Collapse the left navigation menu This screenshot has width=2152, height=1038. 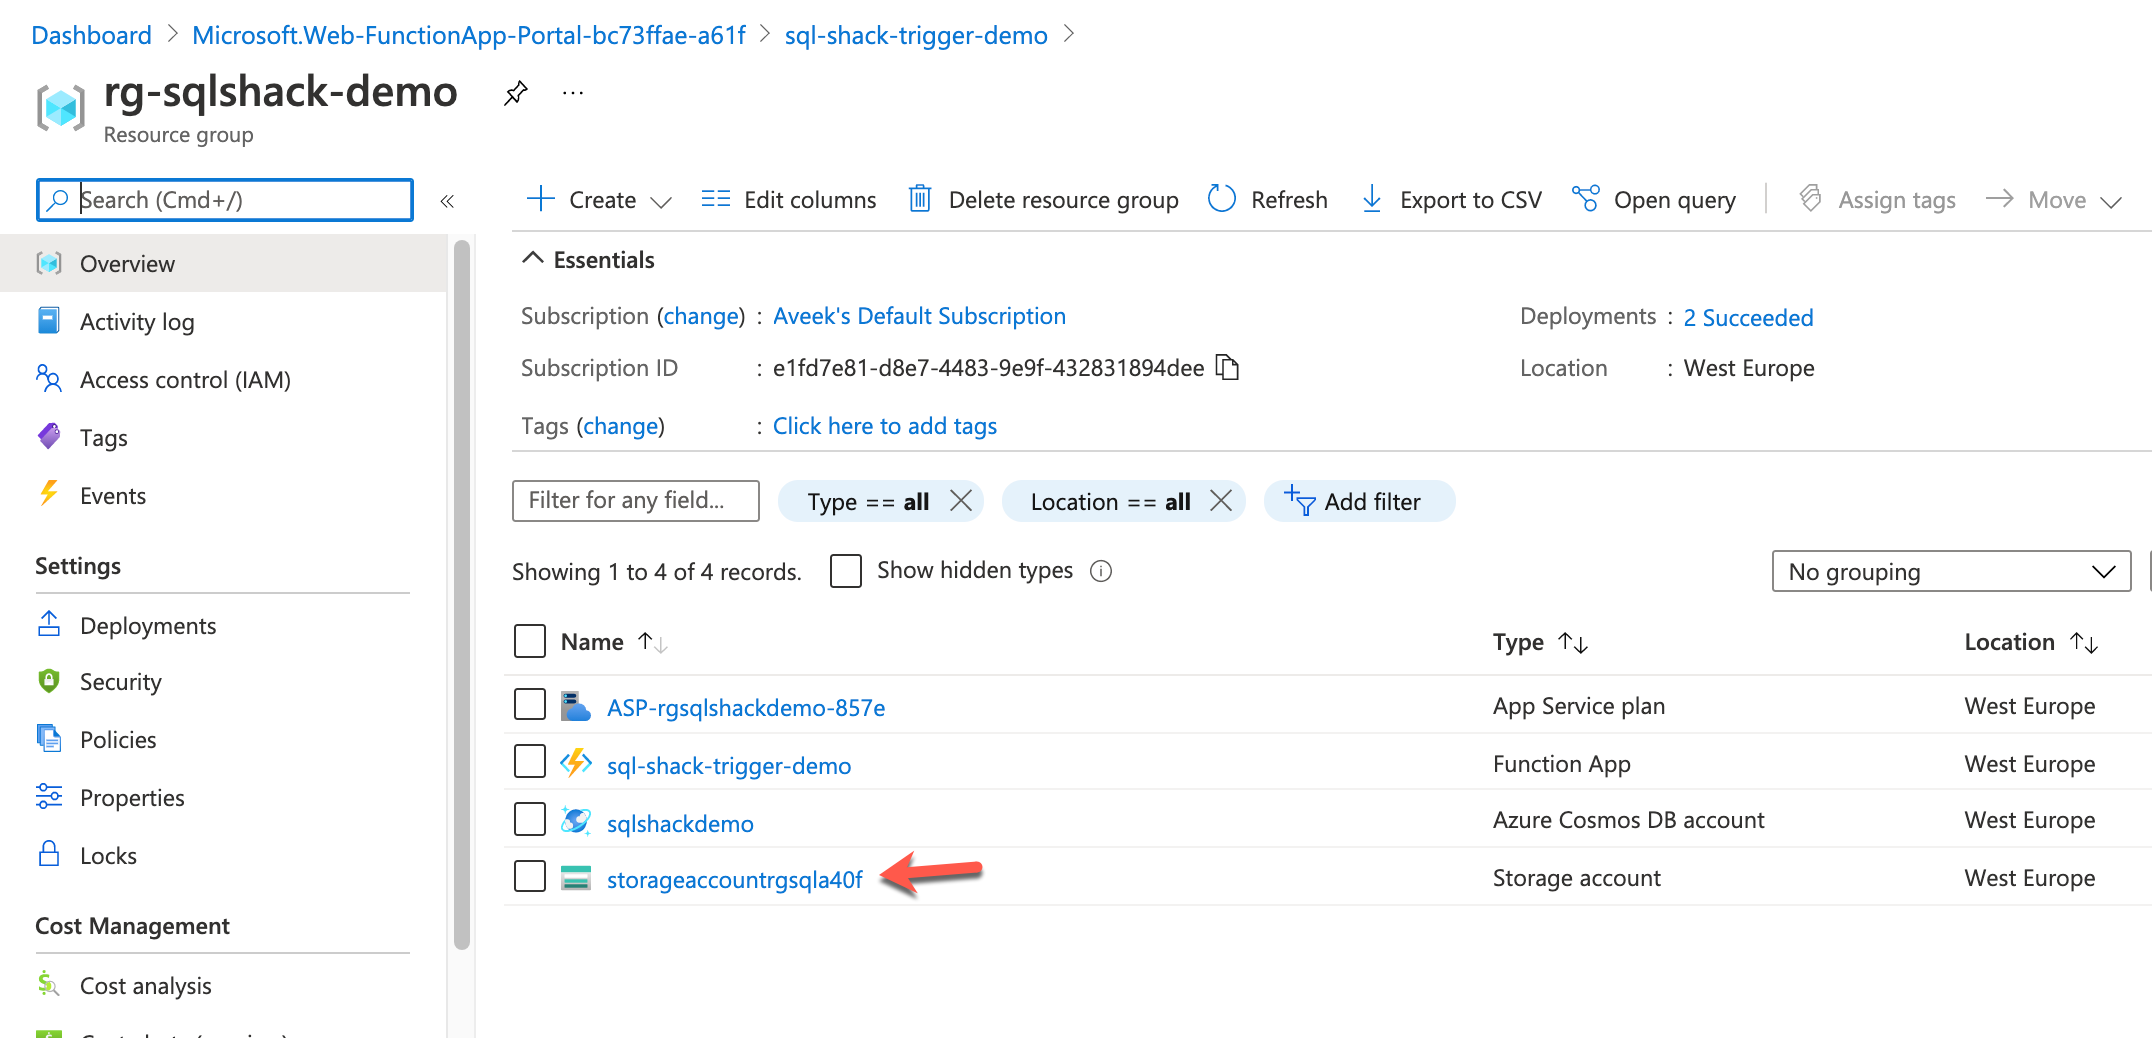pos(447,201)
